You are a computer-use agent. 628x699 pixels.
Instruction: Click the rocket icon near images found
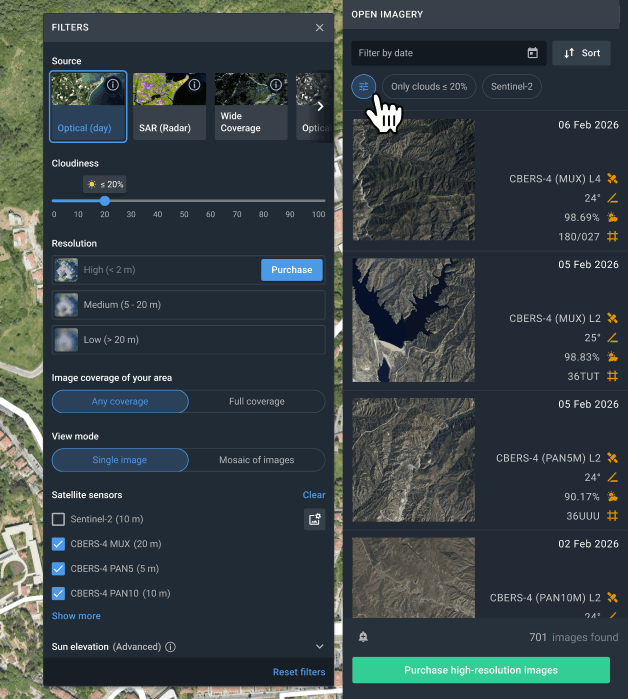pos(363,637)
